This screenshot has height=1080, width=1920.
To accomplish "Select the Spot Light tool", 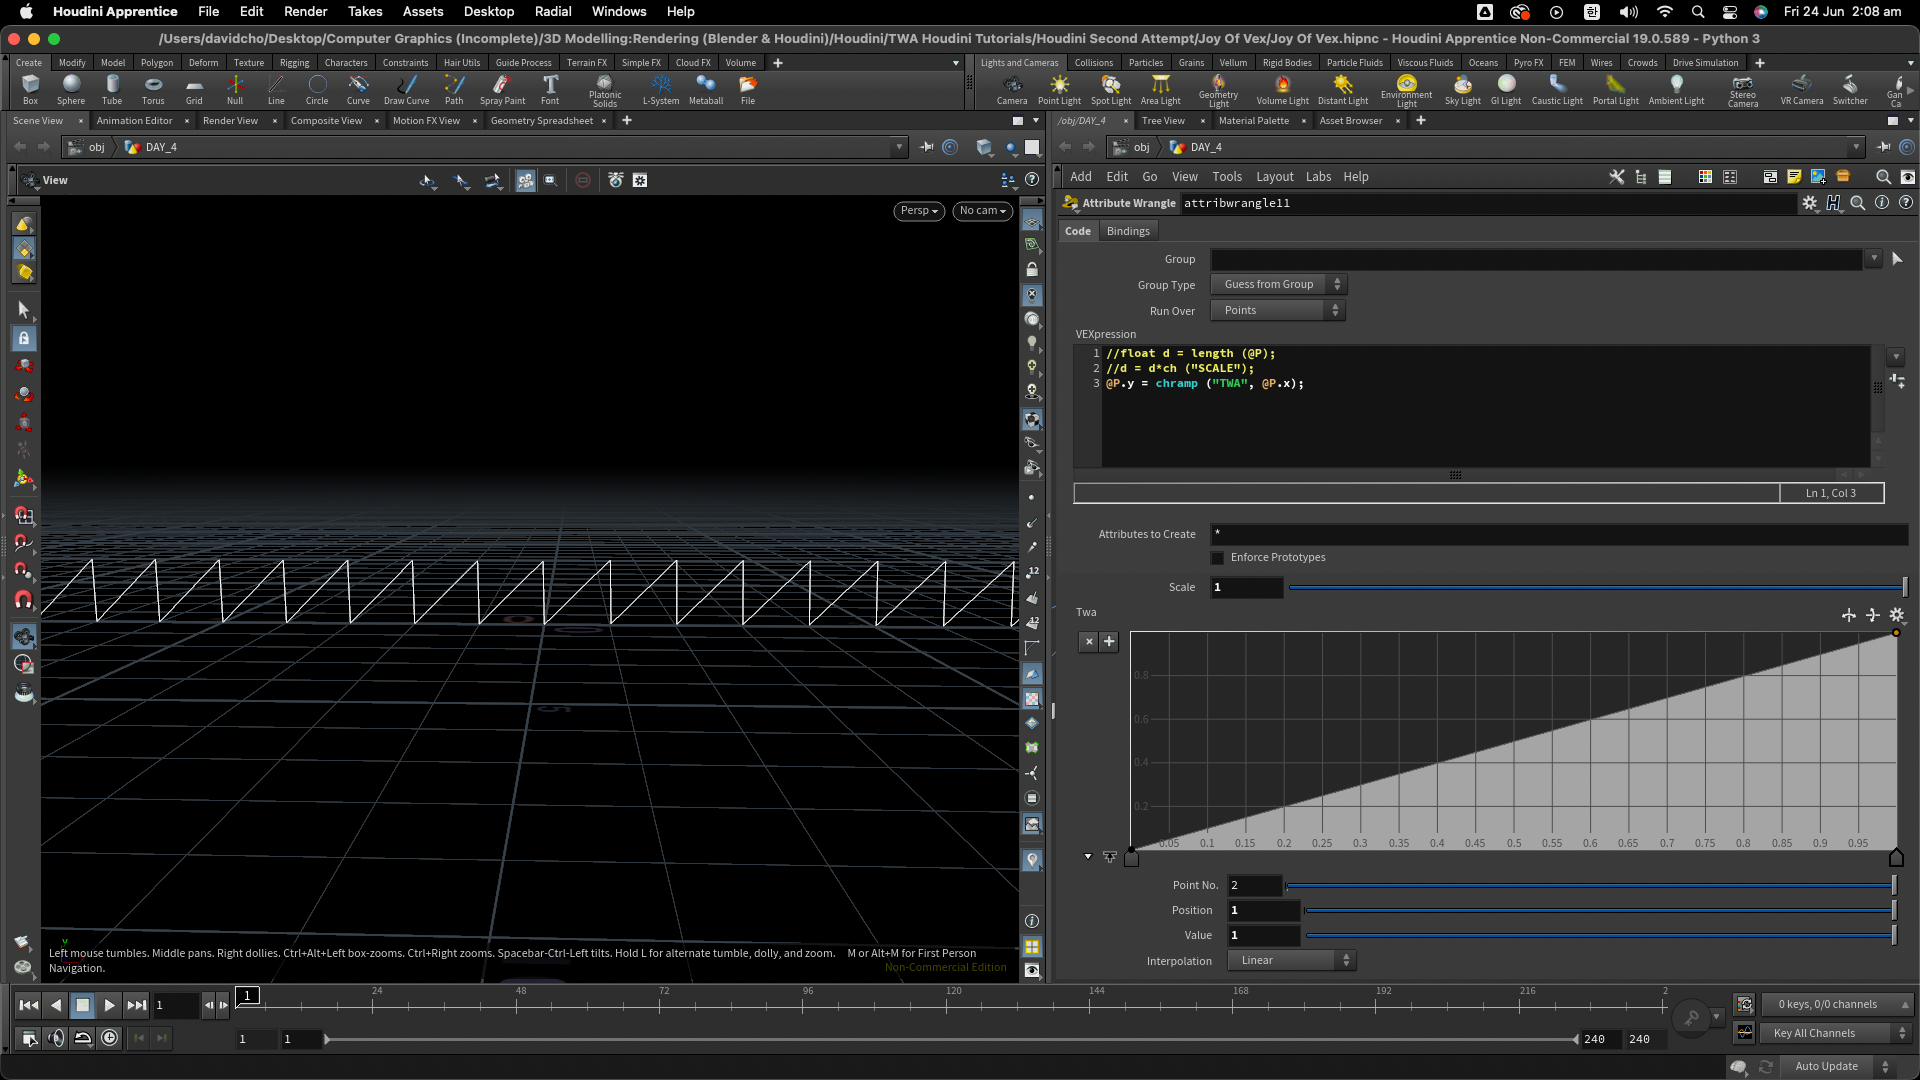I will click(1110, 88).
